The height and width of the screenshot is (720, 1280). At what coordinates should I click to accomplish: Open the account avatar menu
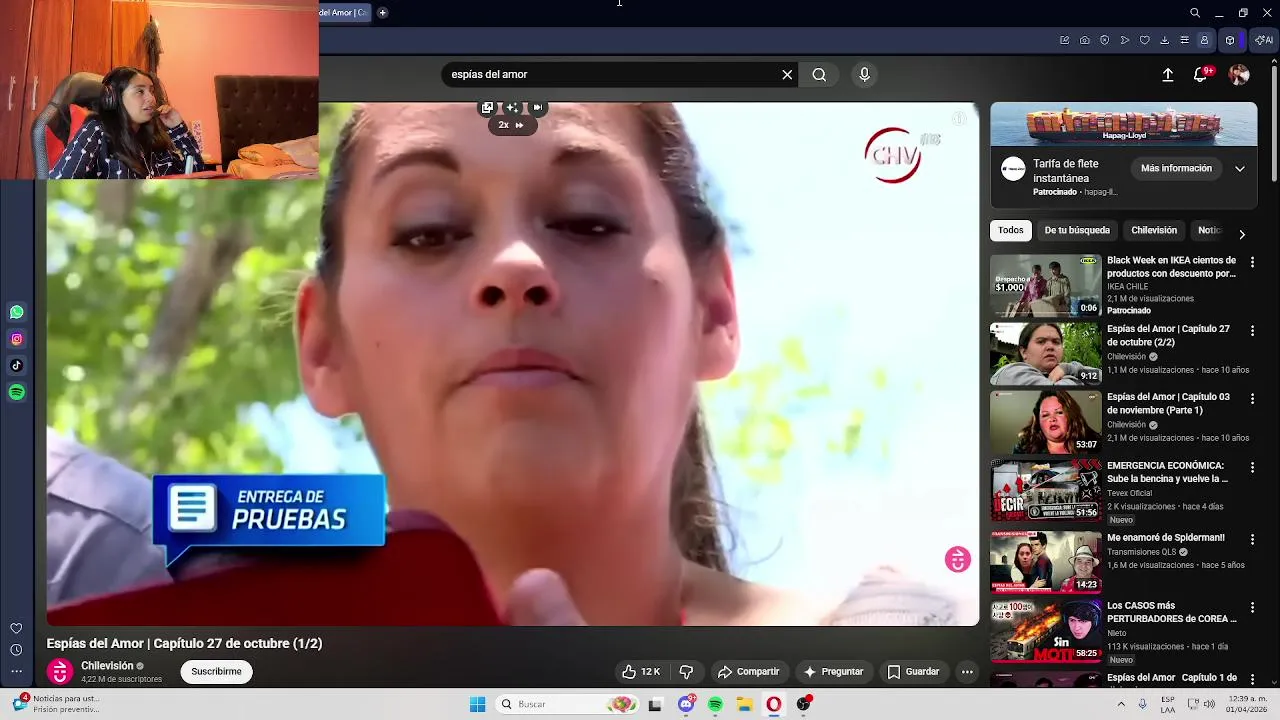point(1239,75)
